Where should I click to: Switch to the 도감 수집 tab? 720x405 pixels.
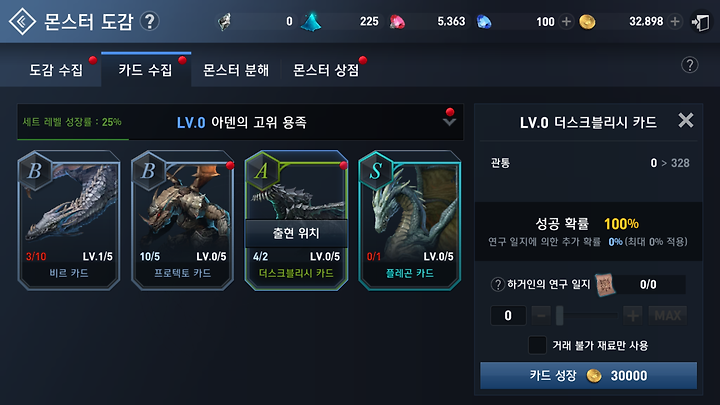click(56, 70)
